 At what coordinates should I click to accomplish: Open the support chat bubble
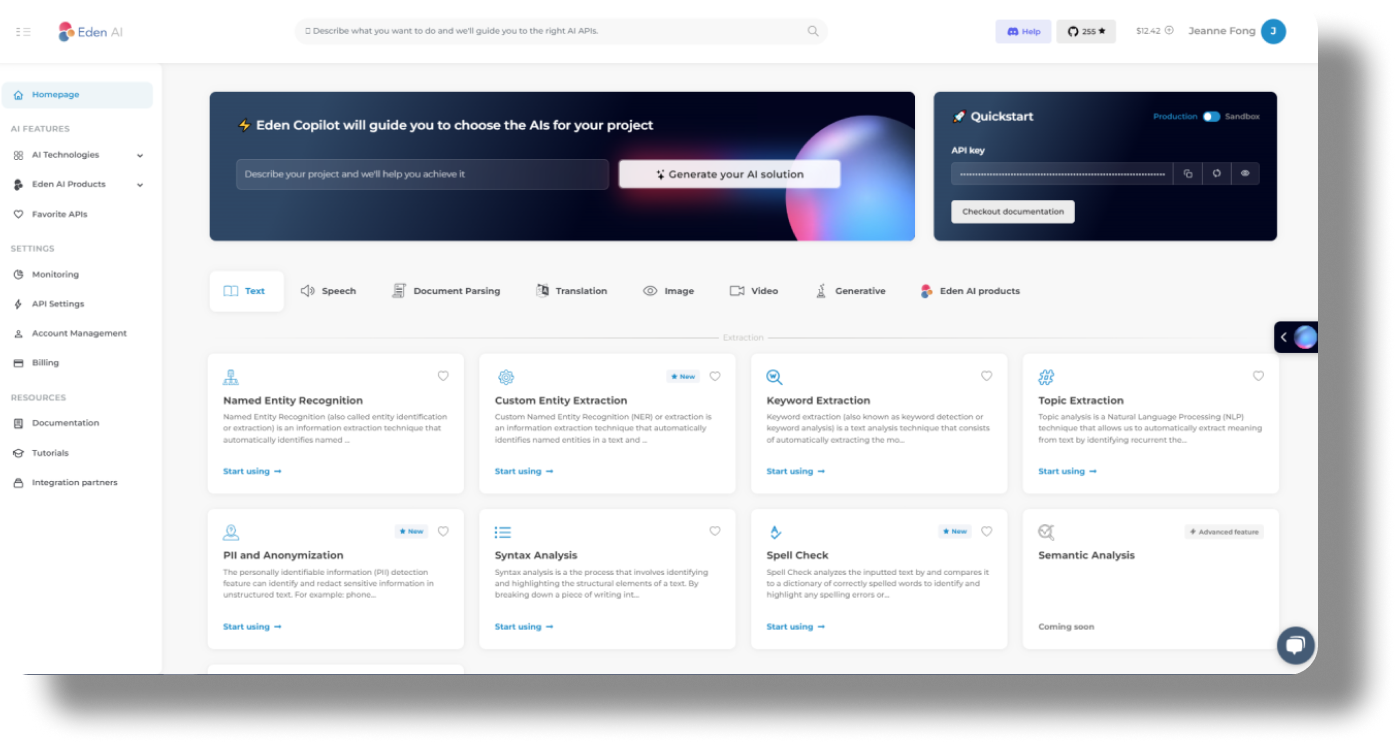tap(1295, 645)
